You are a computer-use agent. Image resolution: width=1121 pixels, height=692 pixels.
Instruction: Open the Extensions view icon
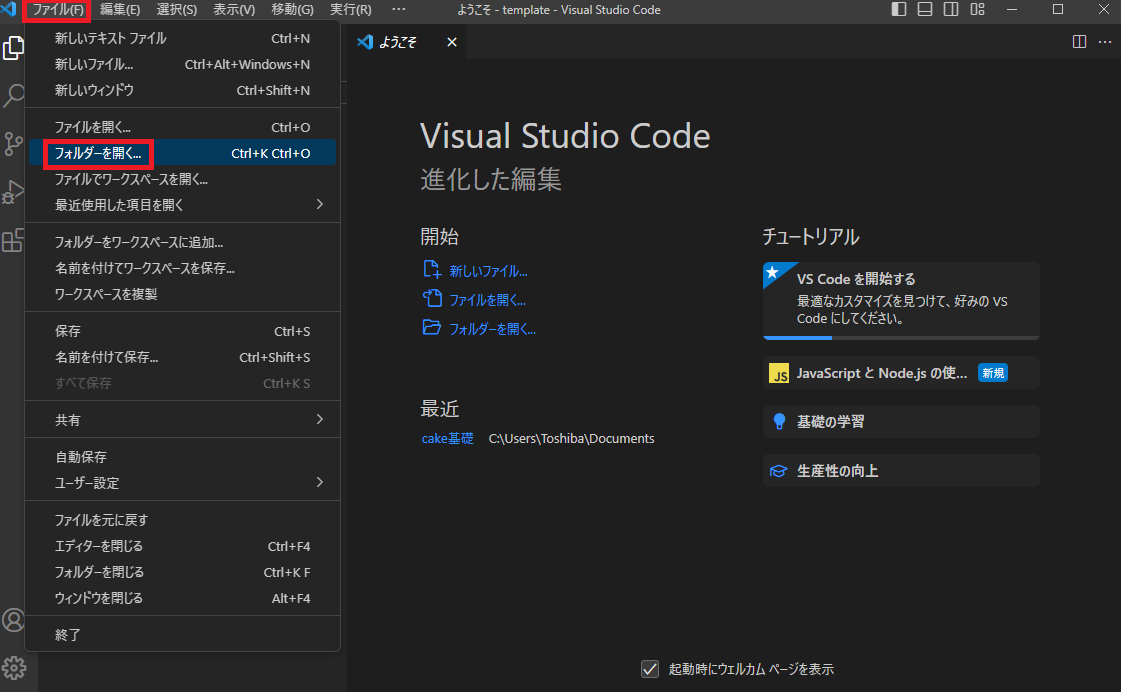[x=13, y=240]
